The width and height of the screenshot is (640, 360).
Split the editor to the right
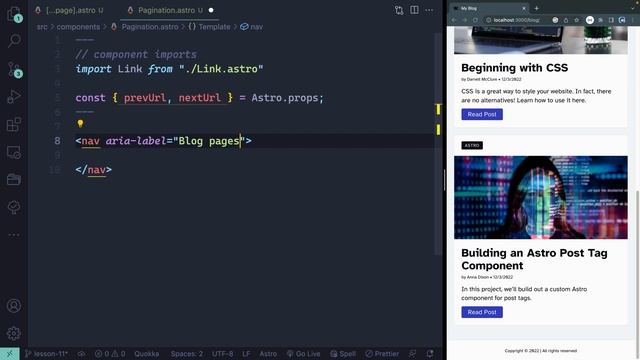[414, 10]
